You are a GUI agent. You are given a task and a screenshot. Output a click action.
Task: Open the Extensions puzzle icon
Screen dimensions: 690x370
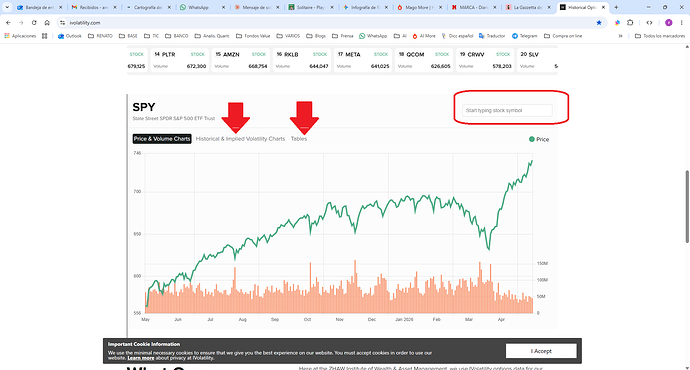(630, 22)
